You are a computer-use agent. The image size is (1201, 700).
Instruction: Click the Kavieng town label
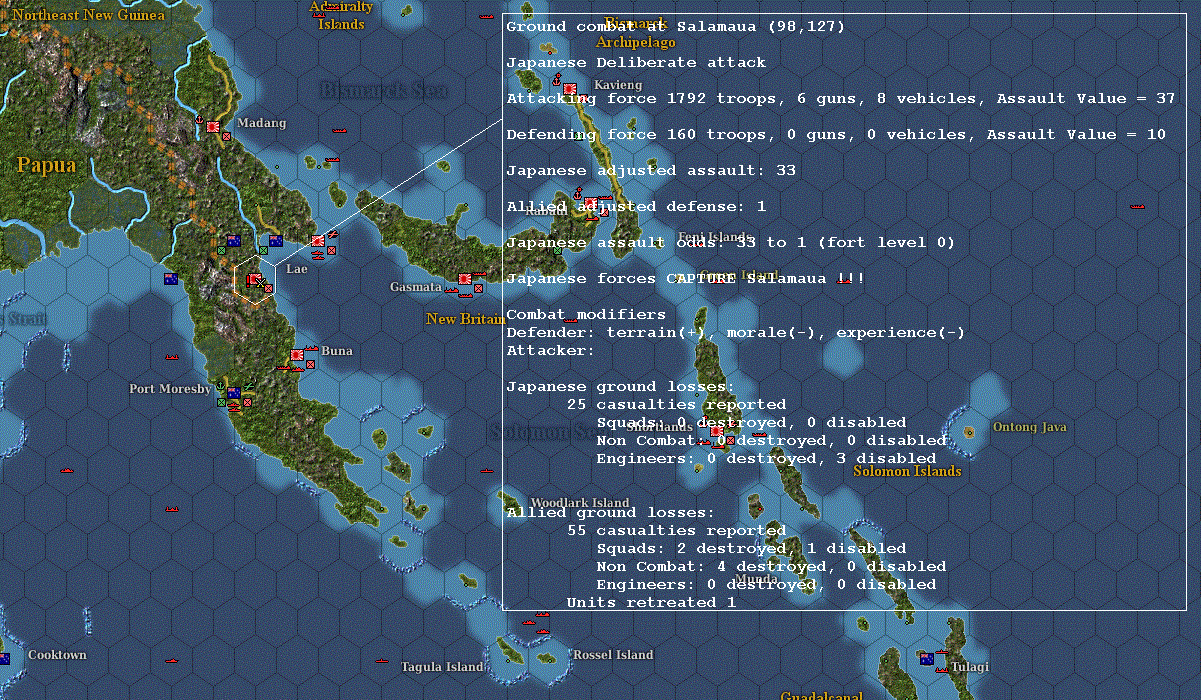[618, 85]
